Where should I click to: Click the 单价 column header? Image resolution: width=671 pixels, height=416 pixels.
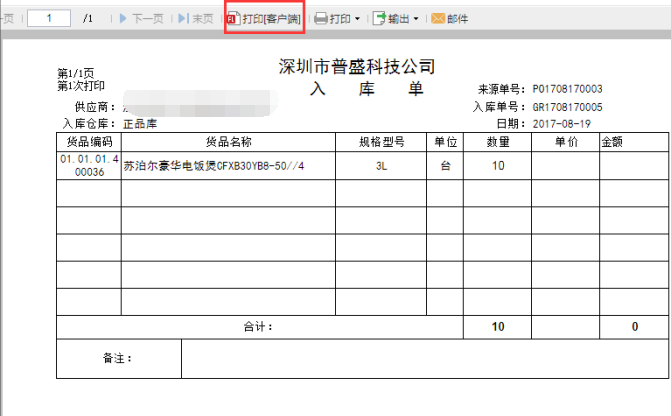click(x=565, y=142)
